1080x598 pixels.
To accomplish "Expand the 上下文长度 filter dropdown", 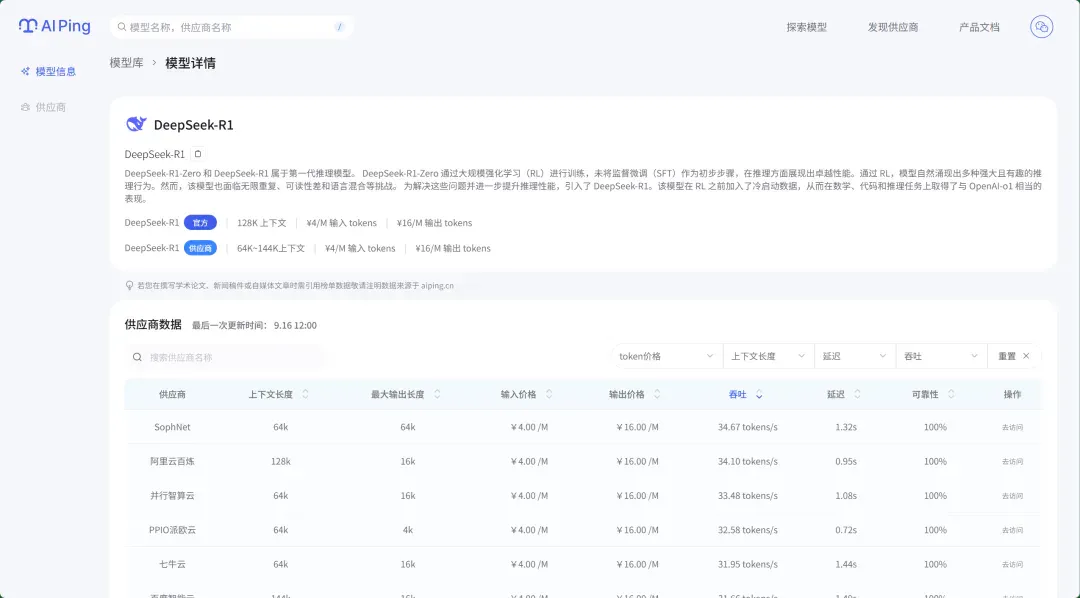I will (768, 356).
